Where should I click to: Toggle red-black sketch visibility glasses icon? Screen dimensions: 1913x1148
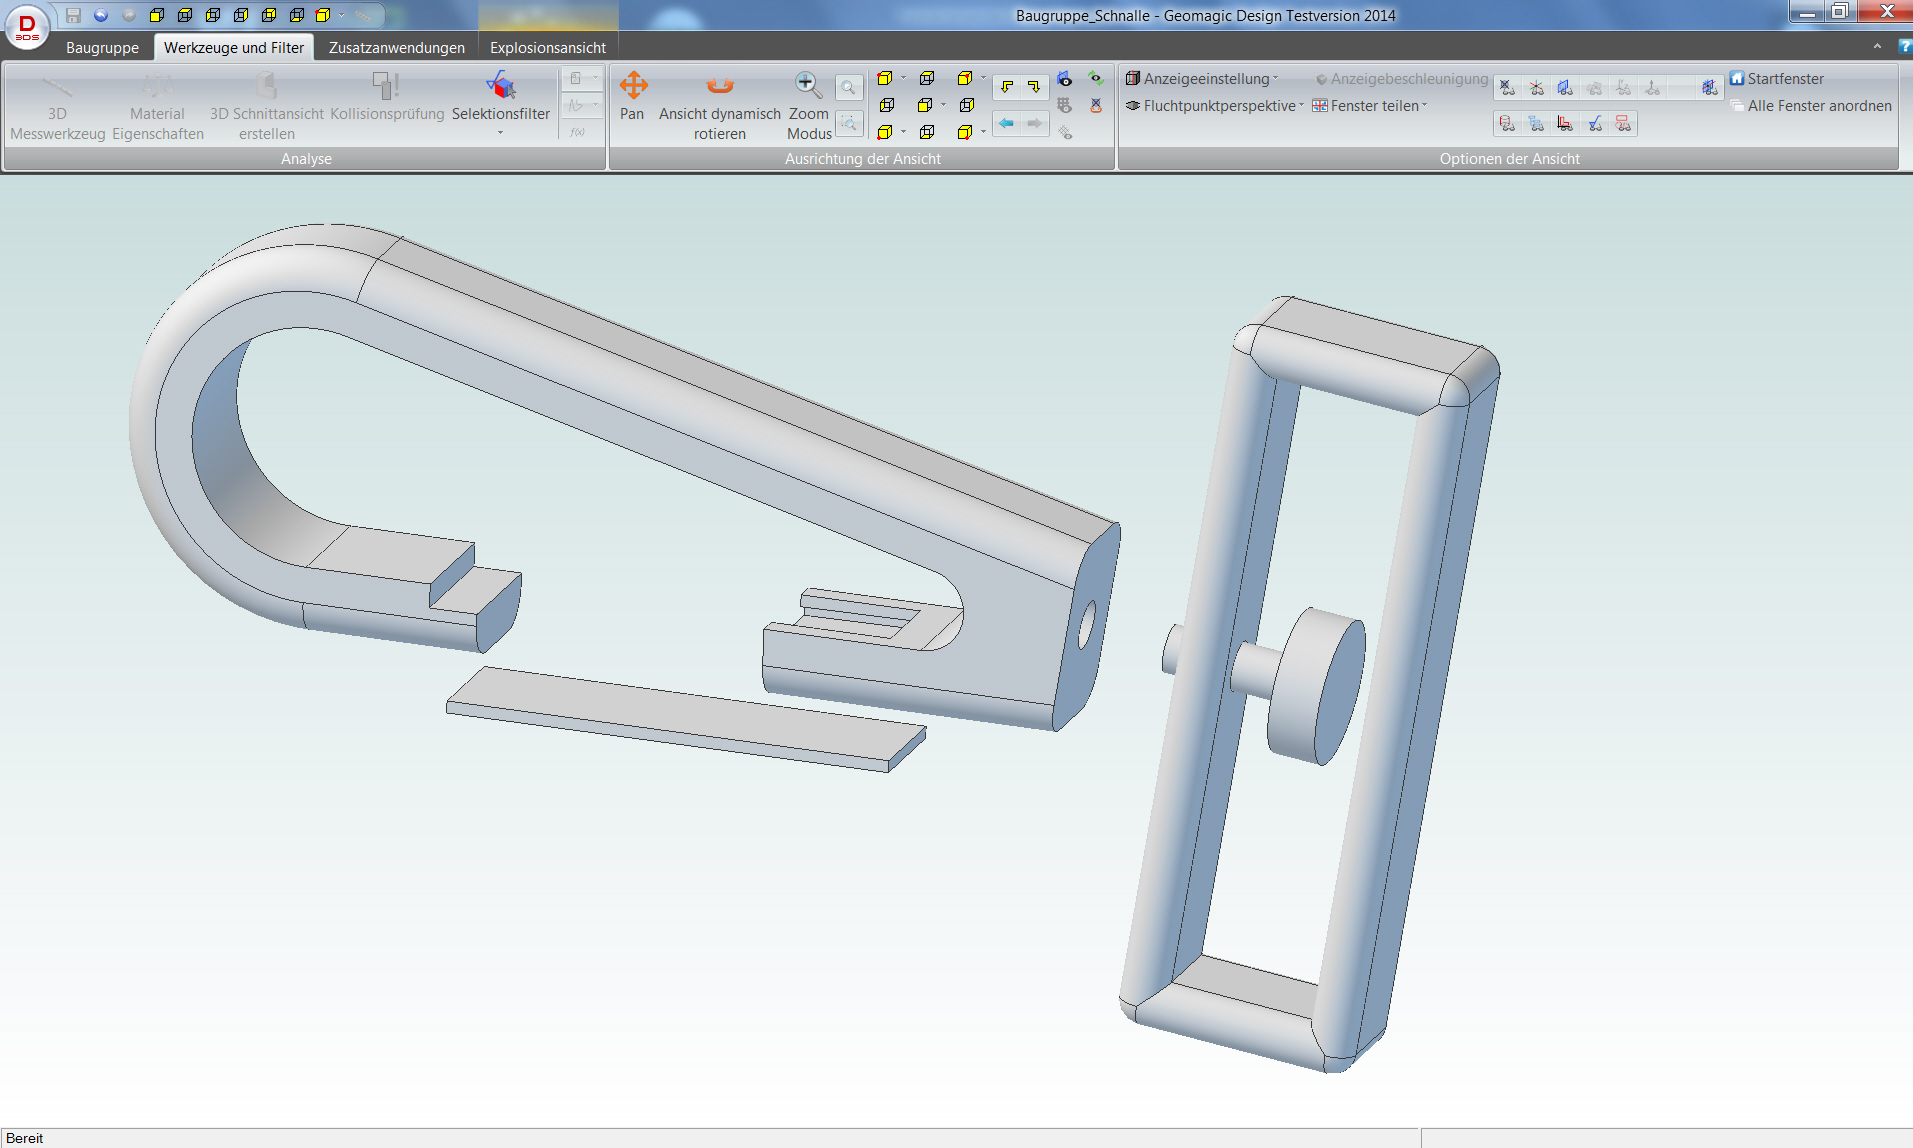(x=1566, y=124)
